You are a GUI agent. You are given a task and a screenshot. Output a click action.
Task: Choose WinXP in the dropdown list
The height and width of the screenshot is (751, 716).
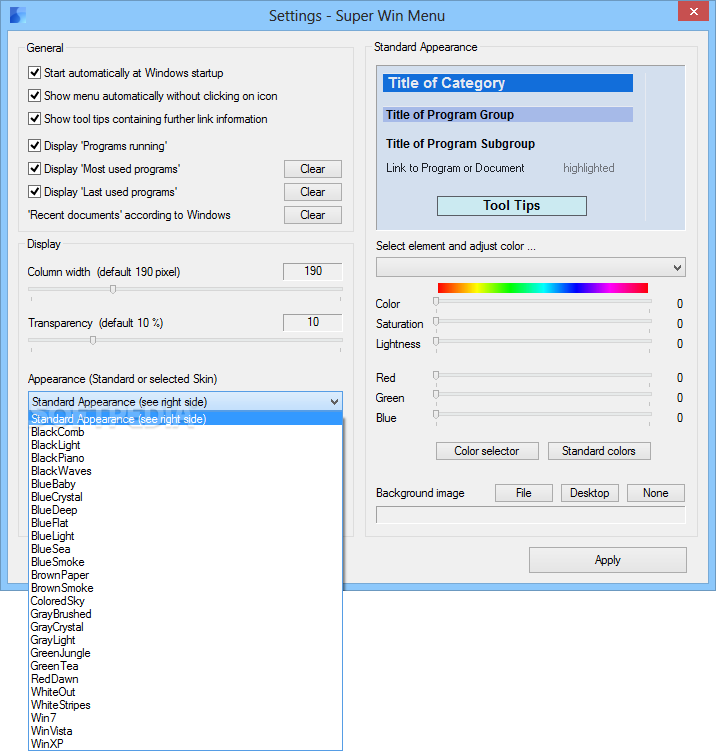[186, 744]
